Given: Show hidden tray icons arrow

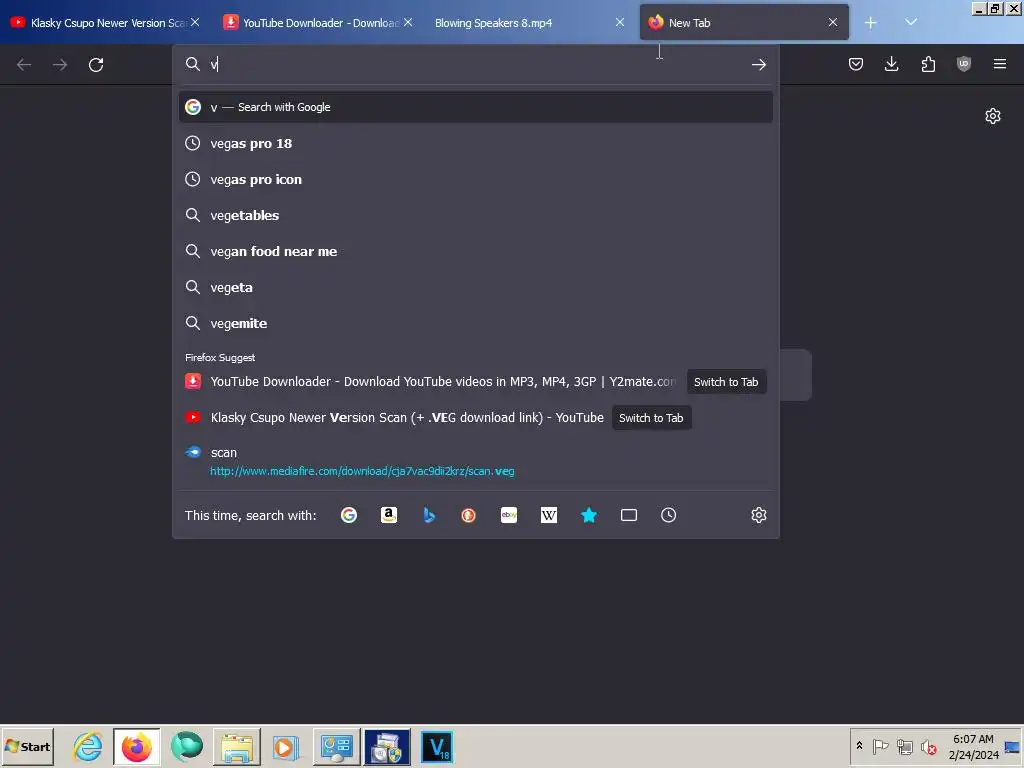Looking at the screenshot, I should click(x=859, y=746).
